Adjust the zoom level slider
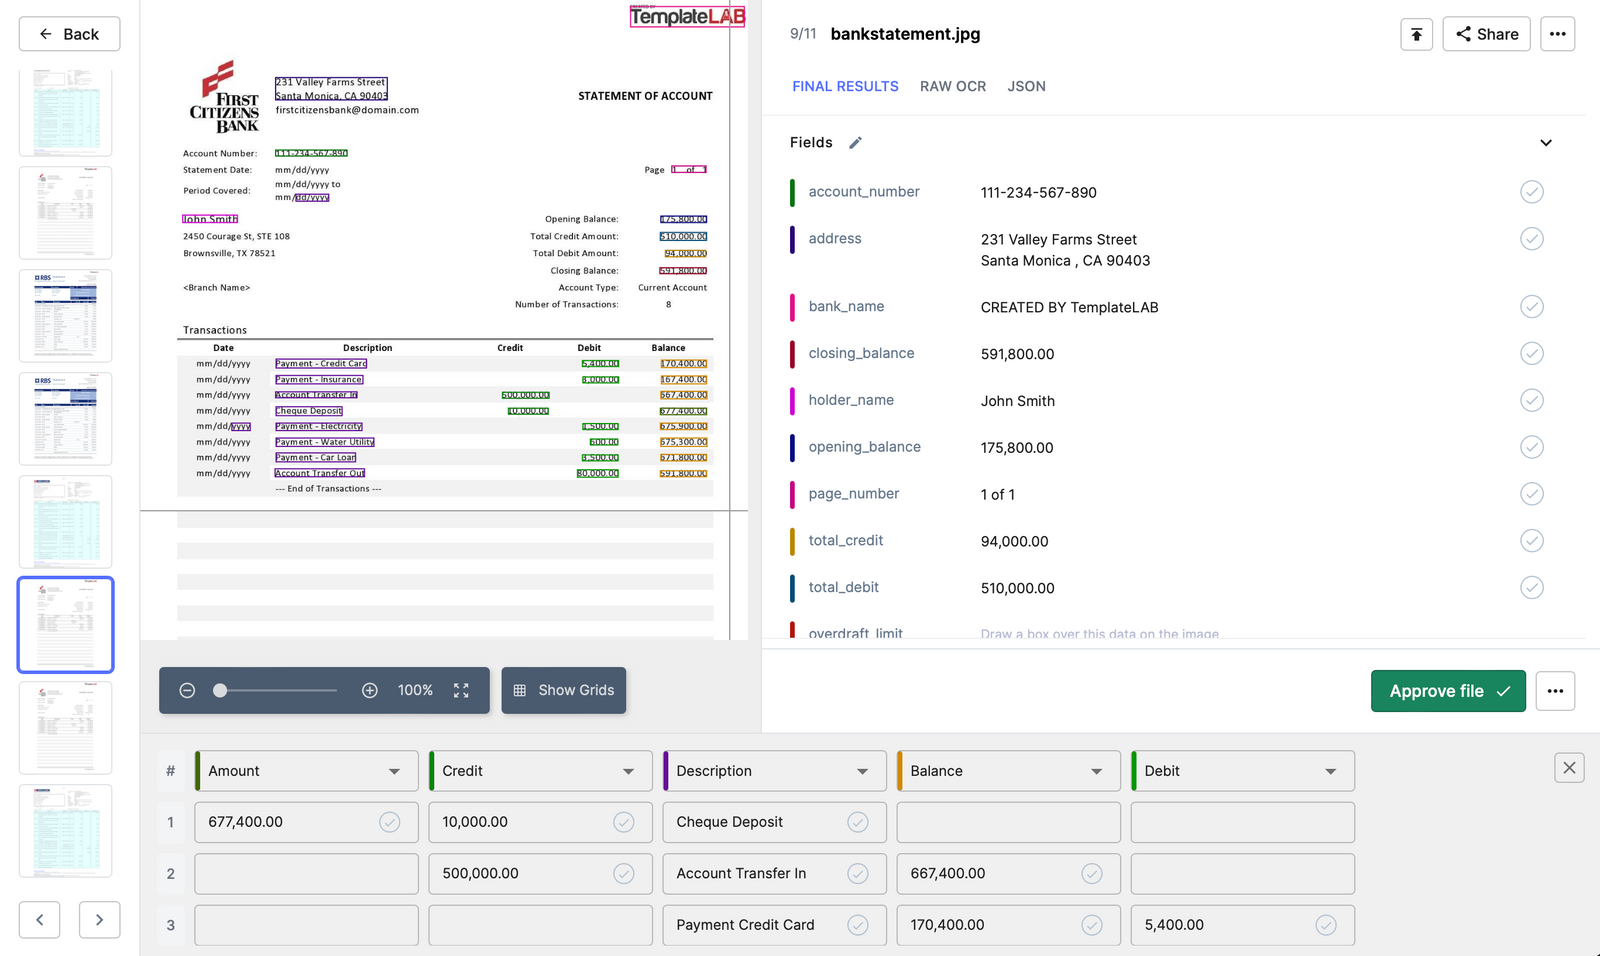 coord(222,689)
